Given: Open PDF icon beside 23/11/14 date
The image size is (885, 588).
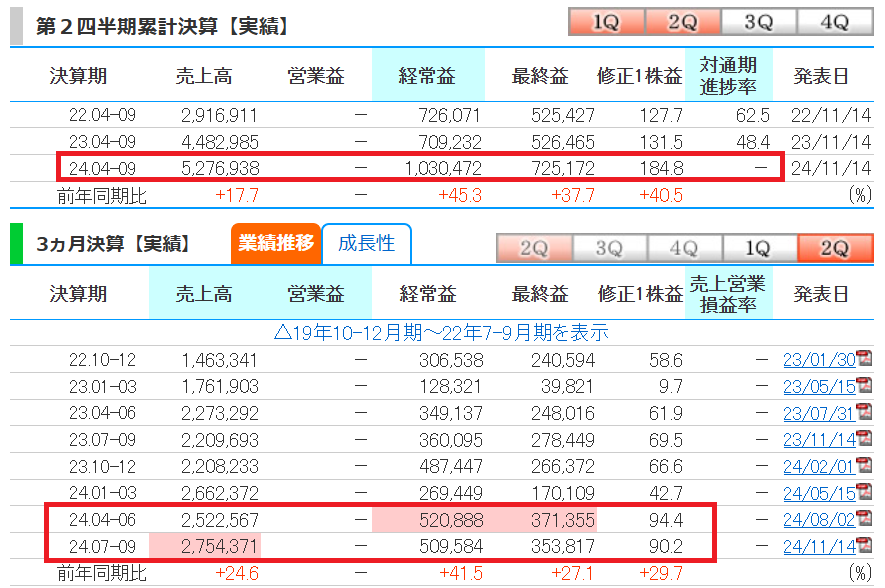Looking at the screenshot, I should tap(864, 438).
